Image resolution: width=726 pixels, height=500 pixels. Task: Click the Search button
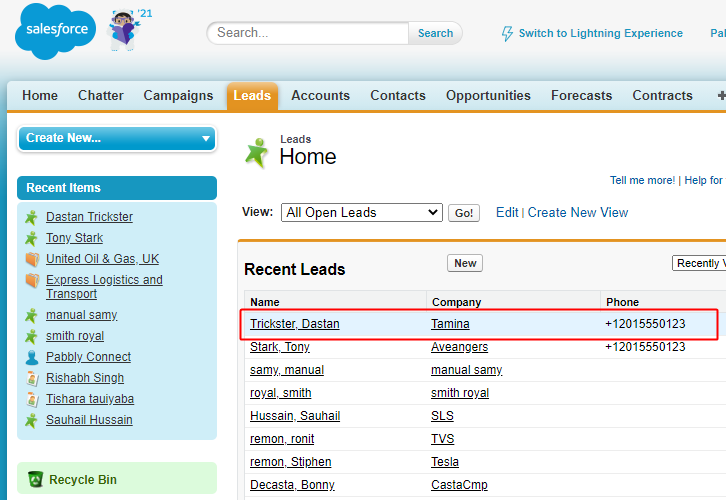point(435,33)
